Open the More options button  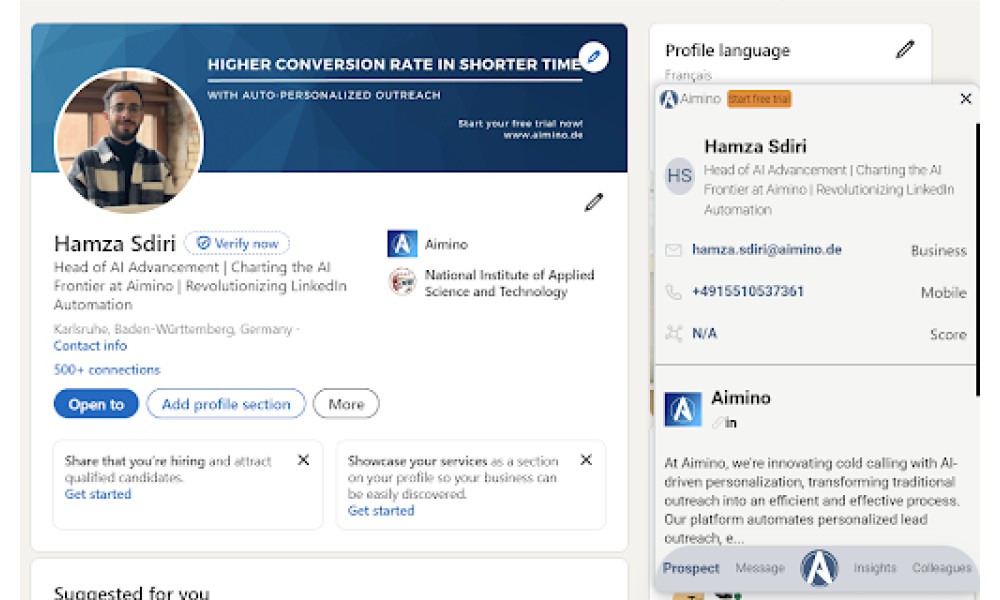346,404
